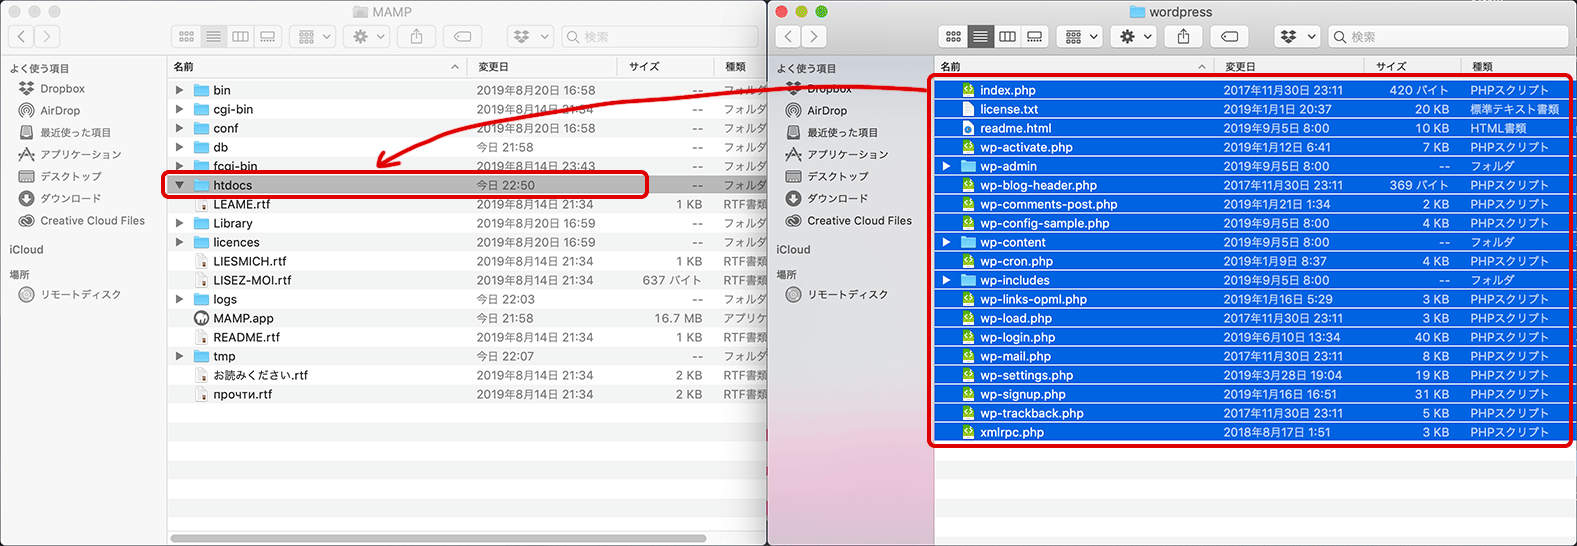Open Dropbox toolbar menu in wordpress window
This screenshot has width=1577, height=546.
click(1296, 37)
